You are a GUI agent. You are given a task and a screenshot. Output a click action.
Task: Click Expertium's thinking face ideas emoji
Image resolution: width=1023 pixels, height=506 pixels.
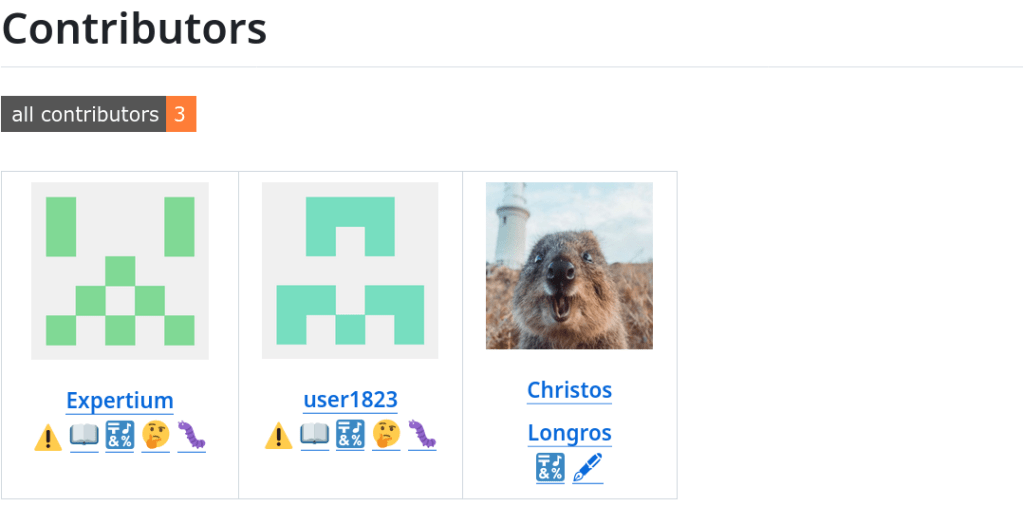coord(155,436)
